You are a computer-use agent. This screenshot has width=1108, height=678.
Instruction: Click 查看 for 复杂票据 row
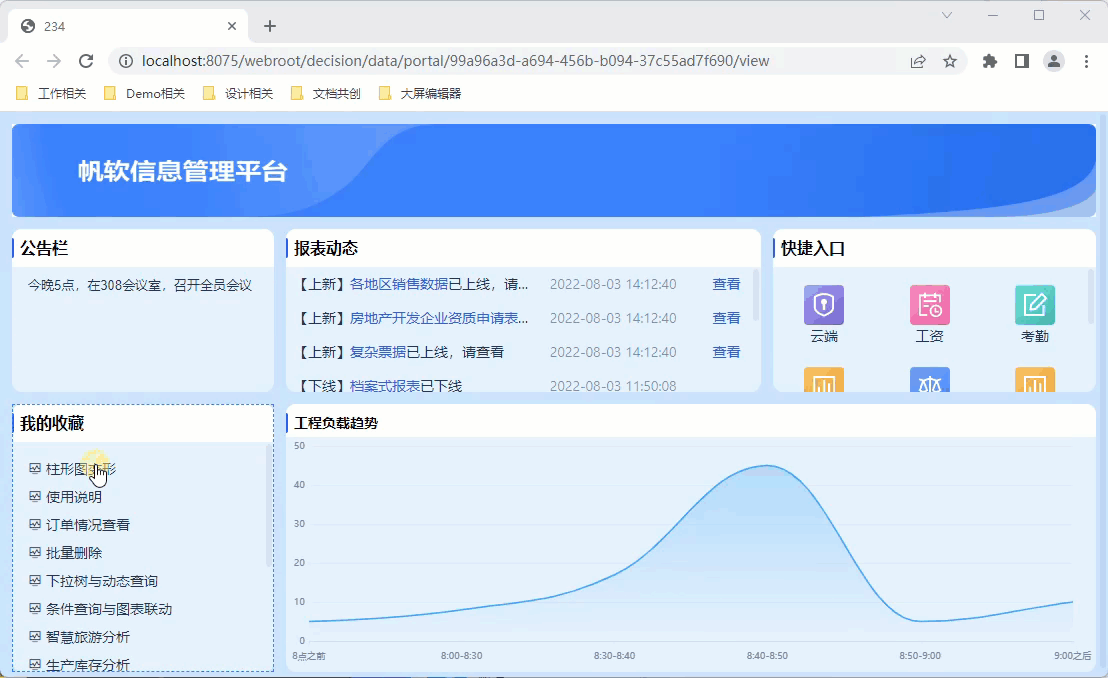pyautogui.click(x=726, y=352)
